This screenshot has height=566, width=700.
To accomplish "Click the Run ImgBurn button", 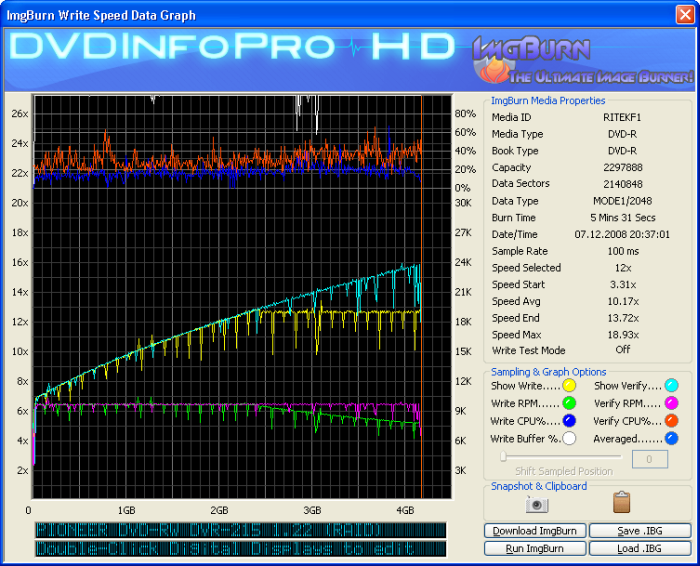I will tap(535, 549).
